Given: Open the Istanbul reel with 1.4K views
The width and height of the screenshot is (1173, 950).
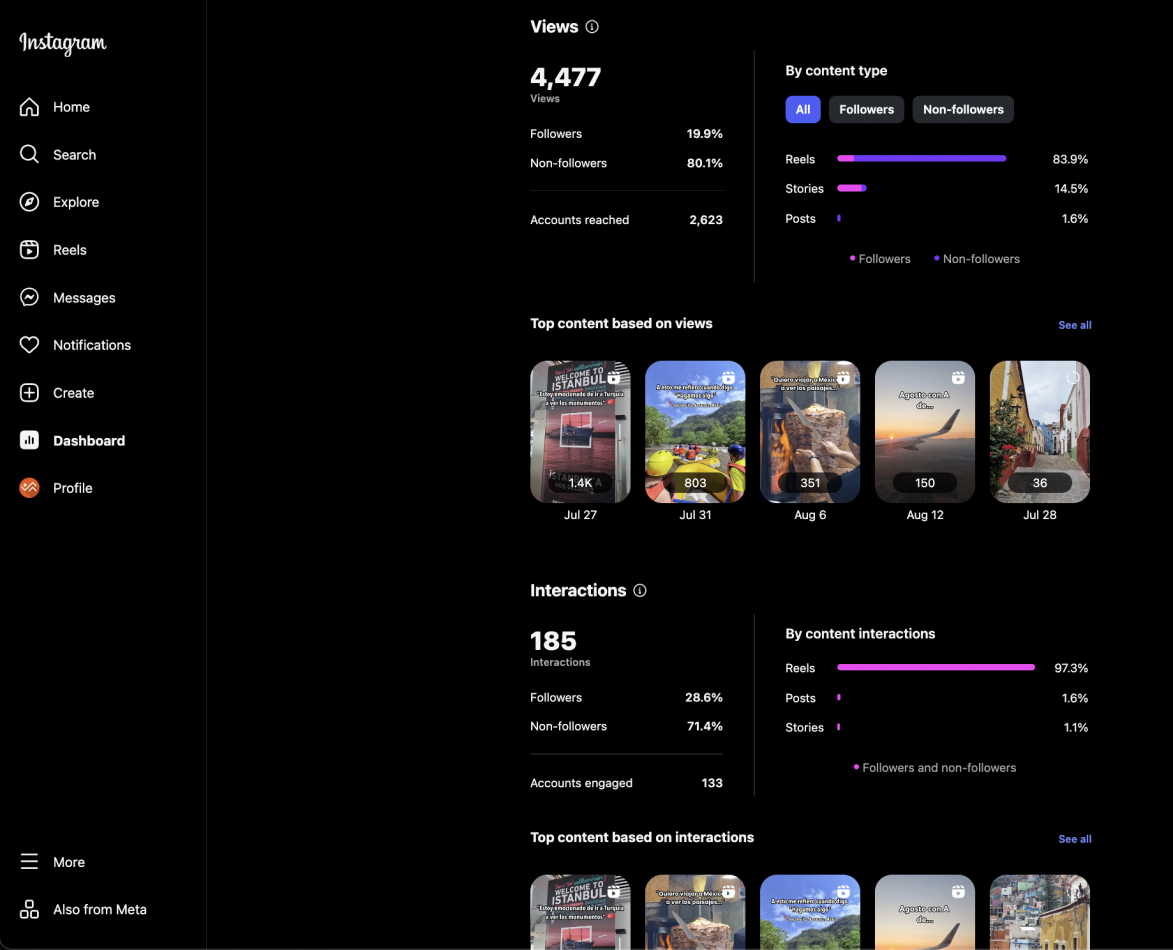Looking at the screenshot, I should pyautogui.click(x=580, y=431).
